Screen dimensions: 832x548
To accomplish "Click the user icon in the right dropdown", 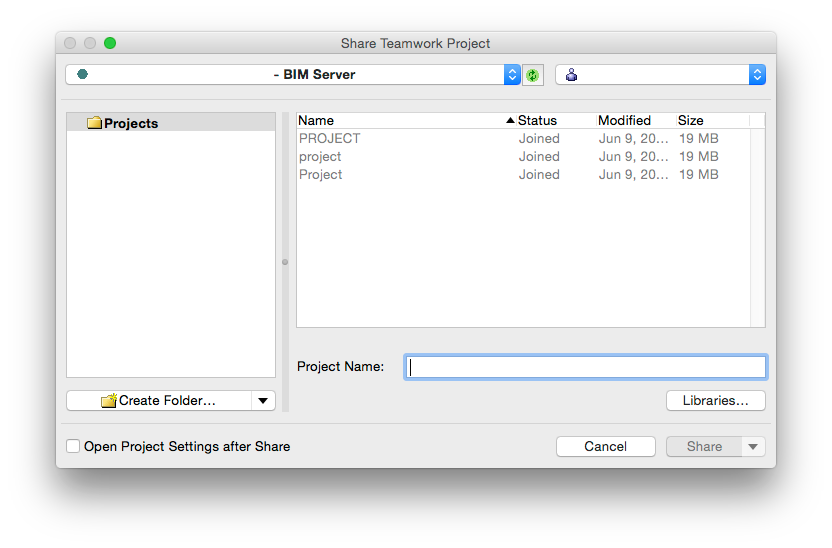I will [571, 75].
